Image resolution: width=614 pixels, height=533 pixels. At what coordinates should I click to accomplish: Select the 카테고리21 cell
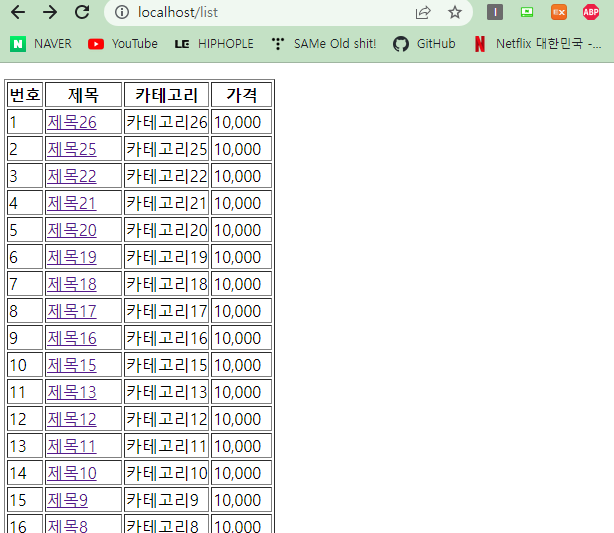(x=166, y=203)
